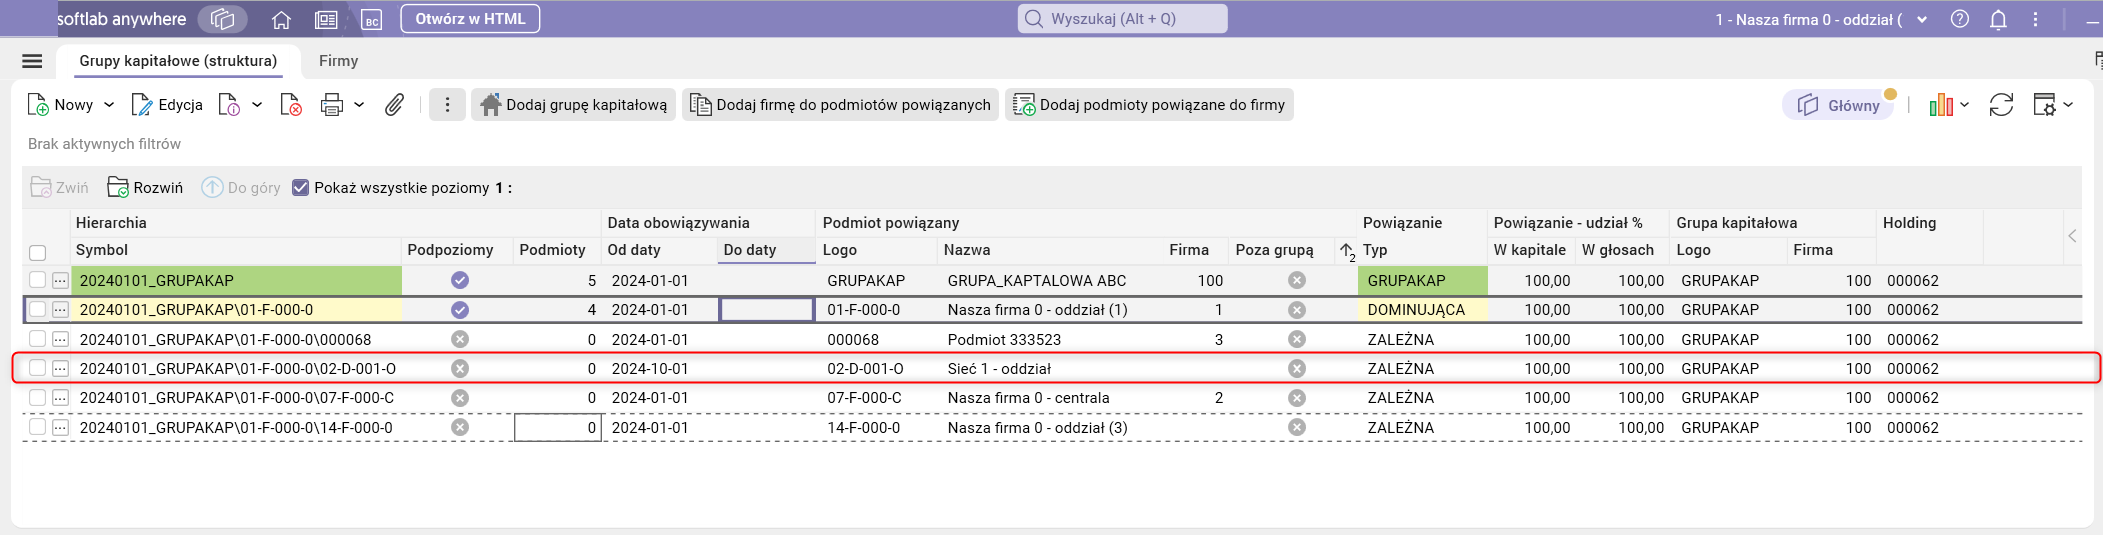
Task: Click the home icon in top bar
Action: click(x=281, y=19)
